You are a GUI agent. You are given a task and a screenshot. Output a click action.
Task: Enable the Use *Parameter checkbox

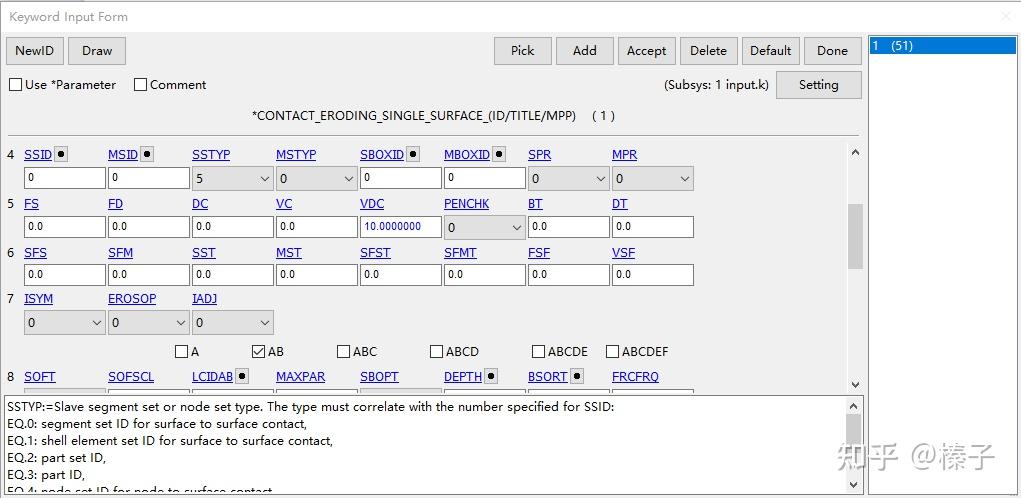pos(16,85)
